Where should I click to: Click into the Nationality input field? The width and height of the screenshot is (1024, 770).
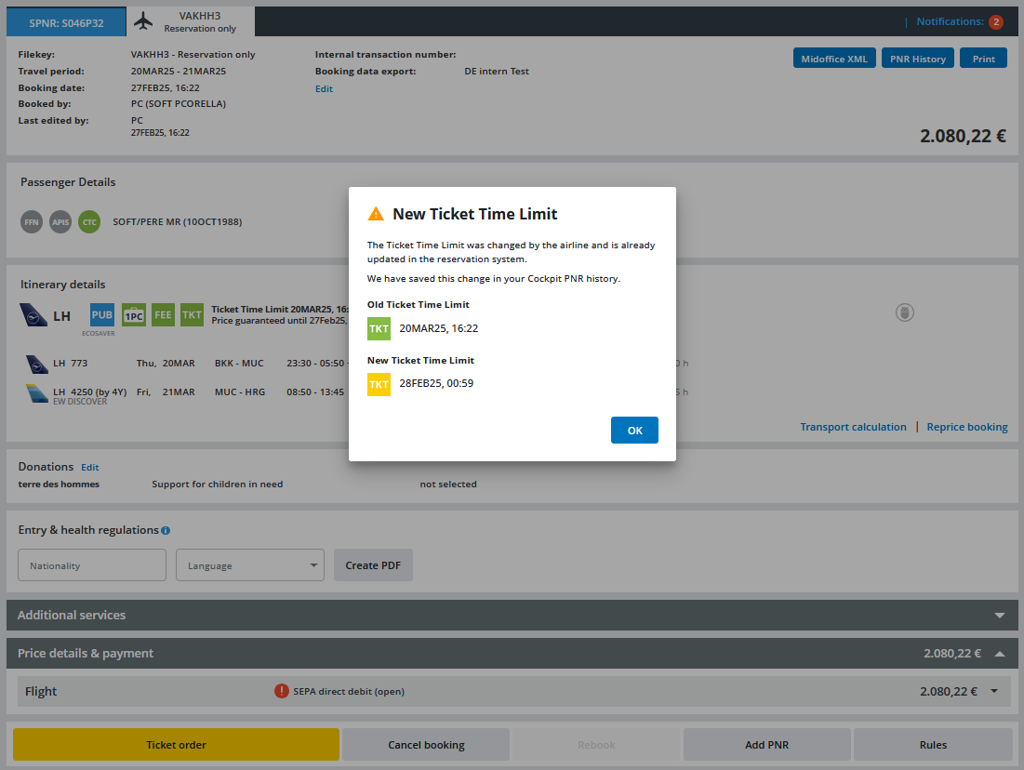coord(92,565)
